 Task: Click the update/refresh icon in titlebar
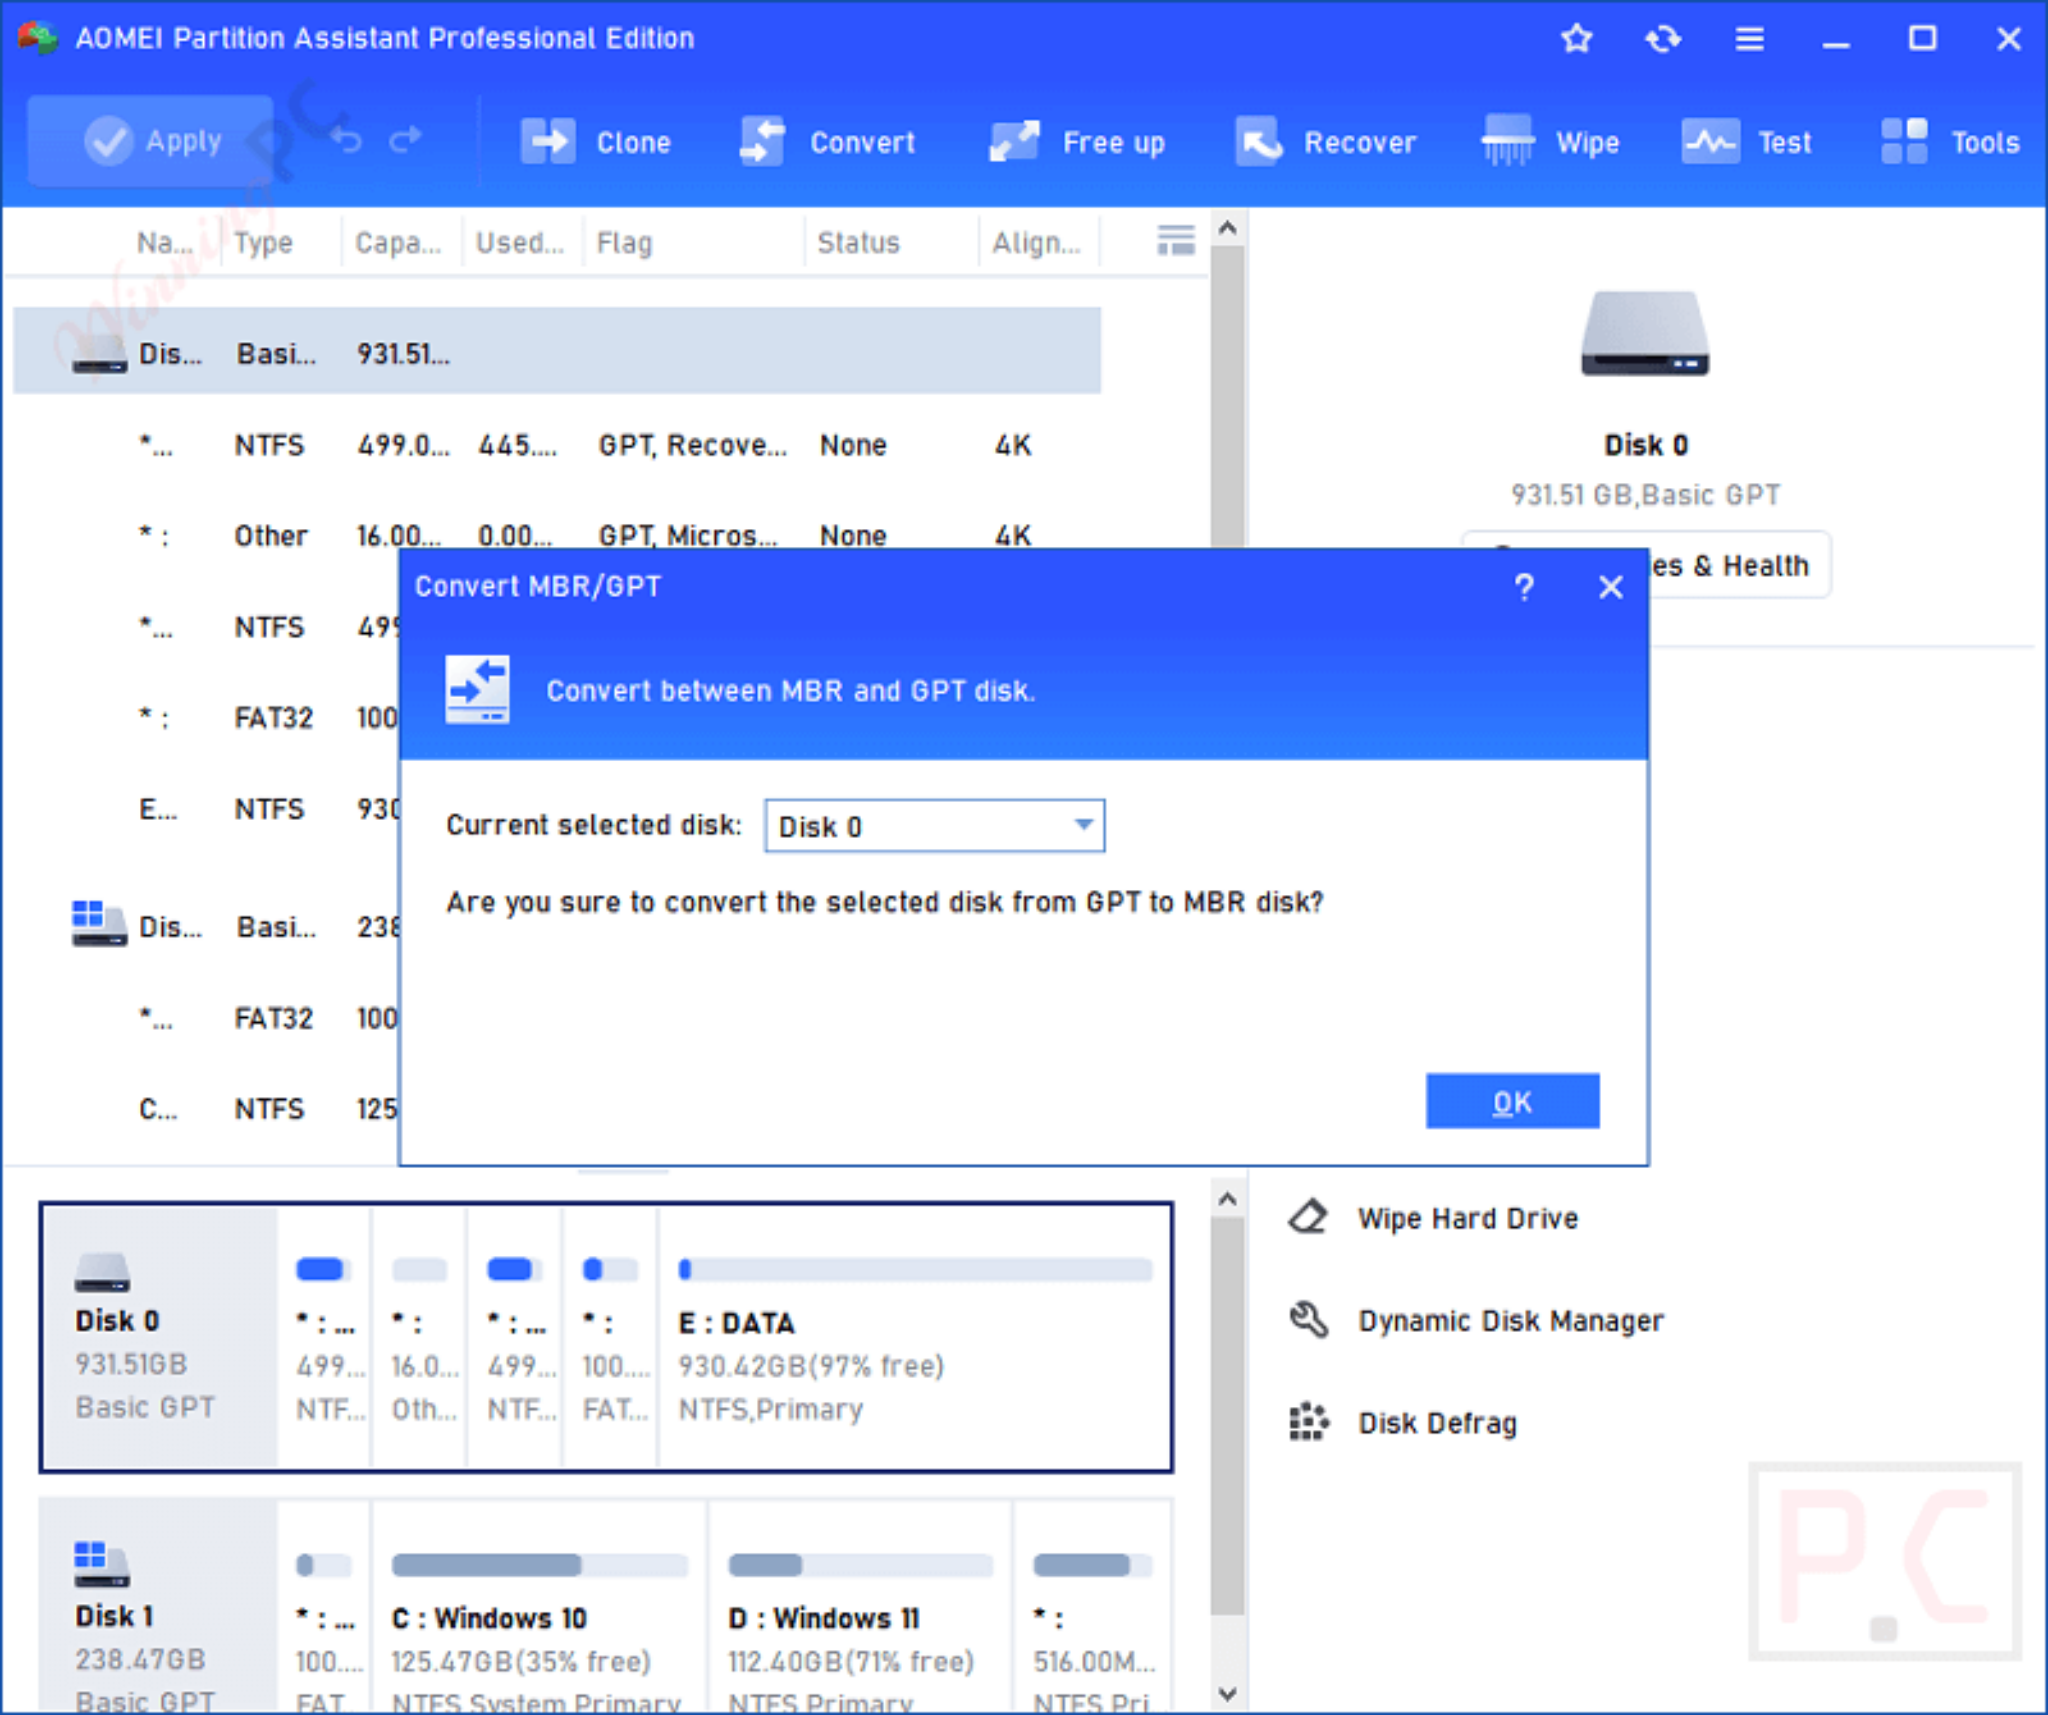[x=1663, y=38]
